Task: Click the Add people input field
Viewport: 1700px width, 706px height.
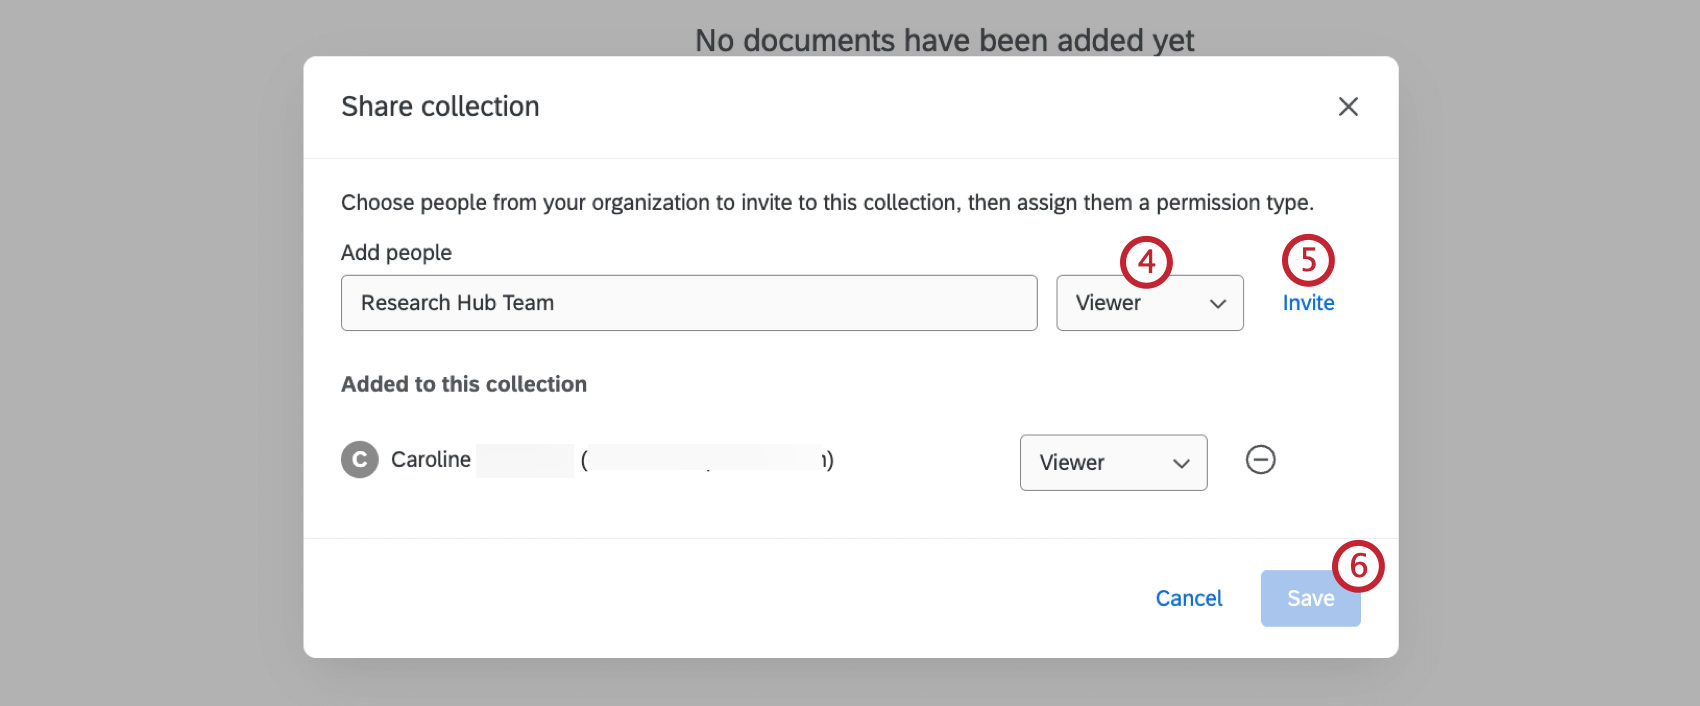Action: (x=688, y=303)
